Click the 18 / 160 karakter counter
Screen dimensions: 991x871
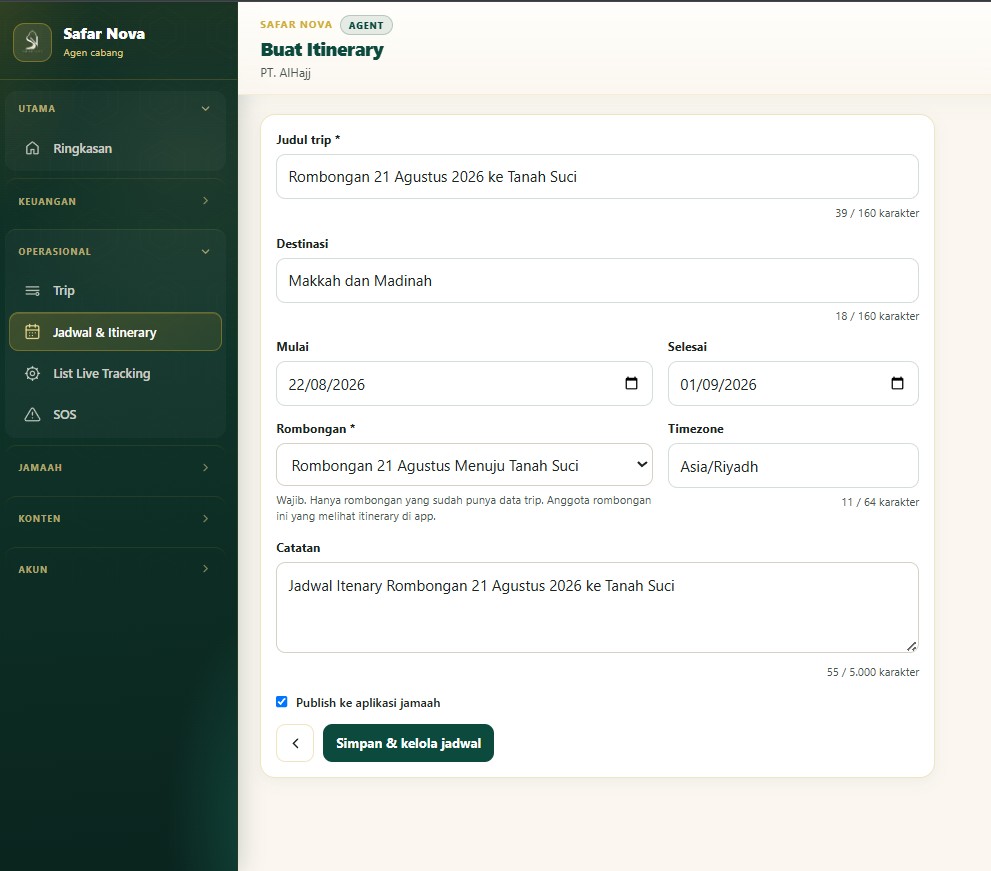coord(877,316)
